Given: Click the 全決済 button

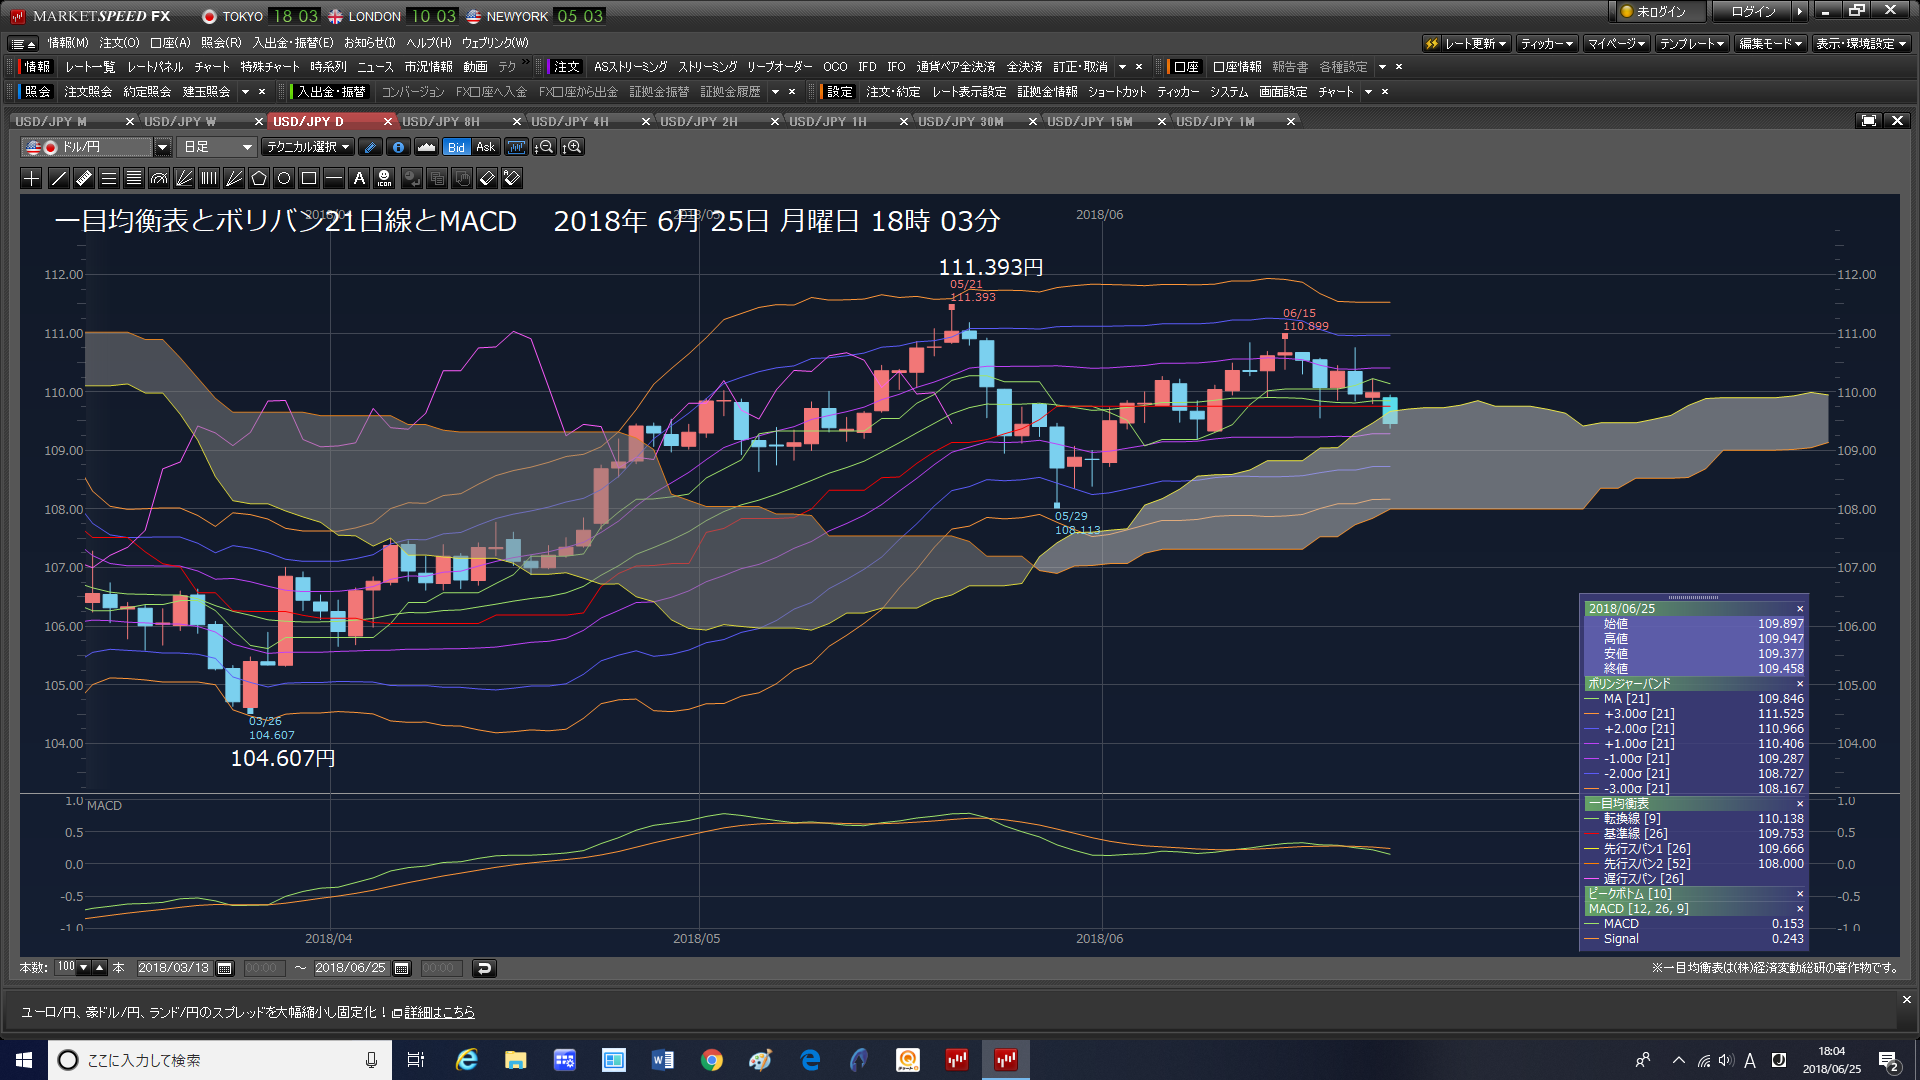Looking at the screenshot, I should tap(1024, 67).
